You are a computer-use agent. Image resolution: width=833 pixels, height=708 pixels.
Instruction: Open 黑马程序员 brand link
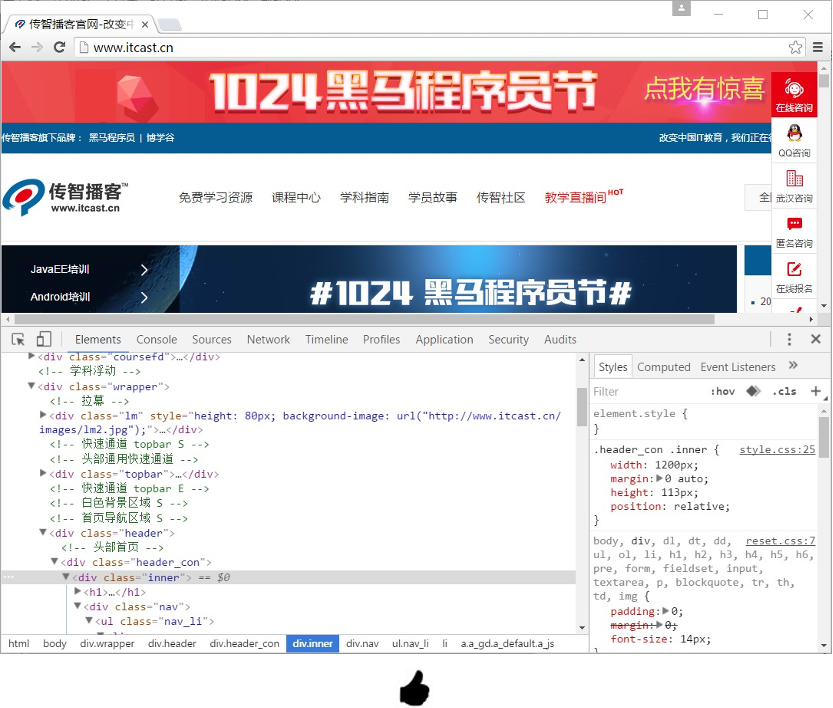click(x=112, y=138)
